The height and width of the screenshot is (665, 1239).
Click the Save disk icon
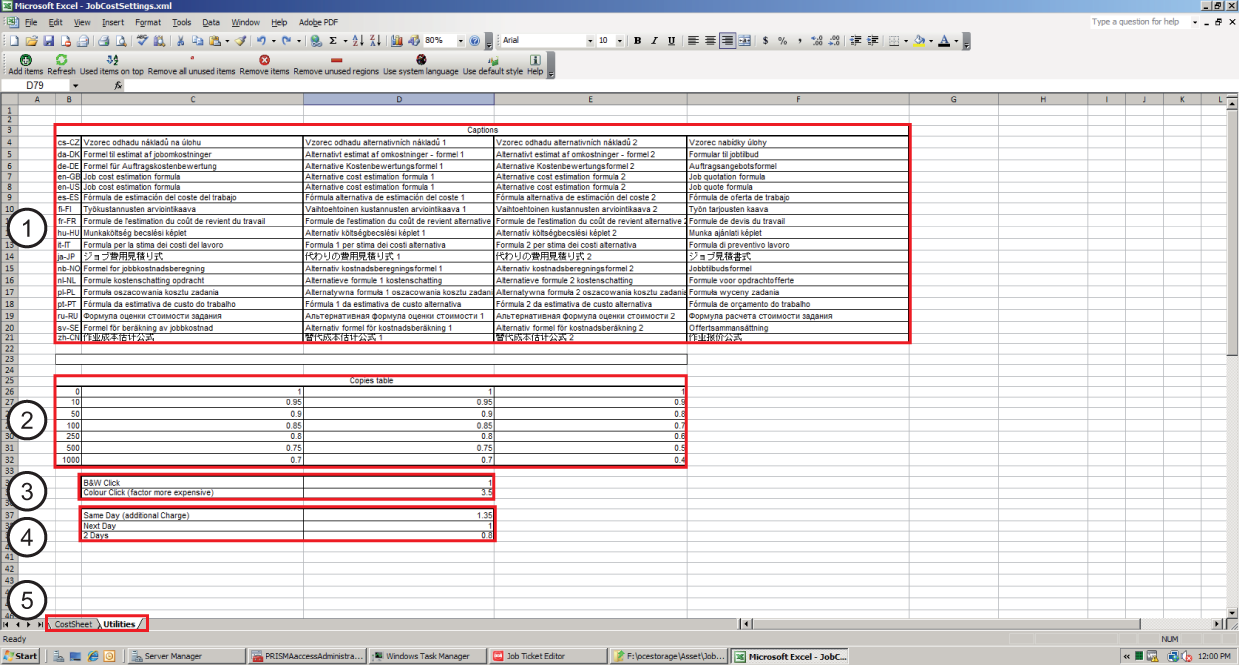point(47,41)
